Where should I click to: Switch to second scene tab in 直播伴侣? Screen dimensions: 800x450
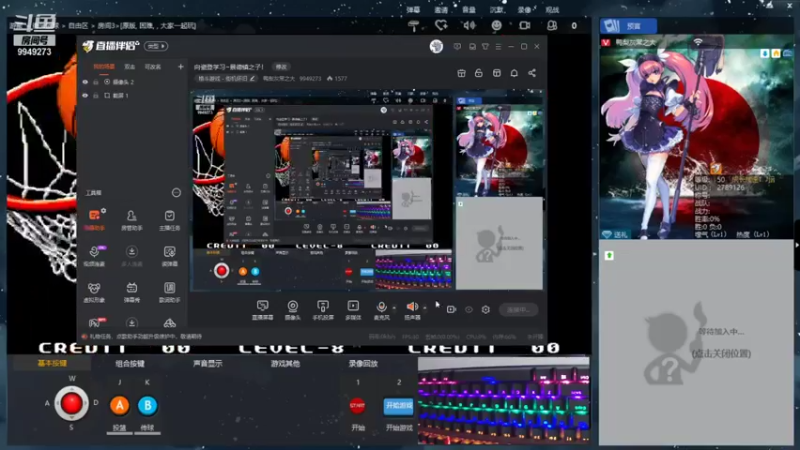130,66
